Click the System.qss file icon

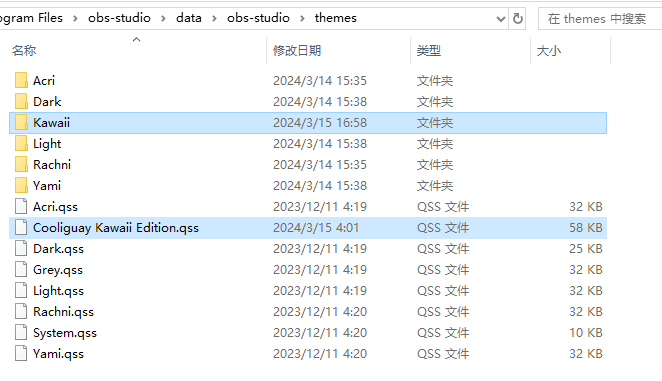coord(21,332)
